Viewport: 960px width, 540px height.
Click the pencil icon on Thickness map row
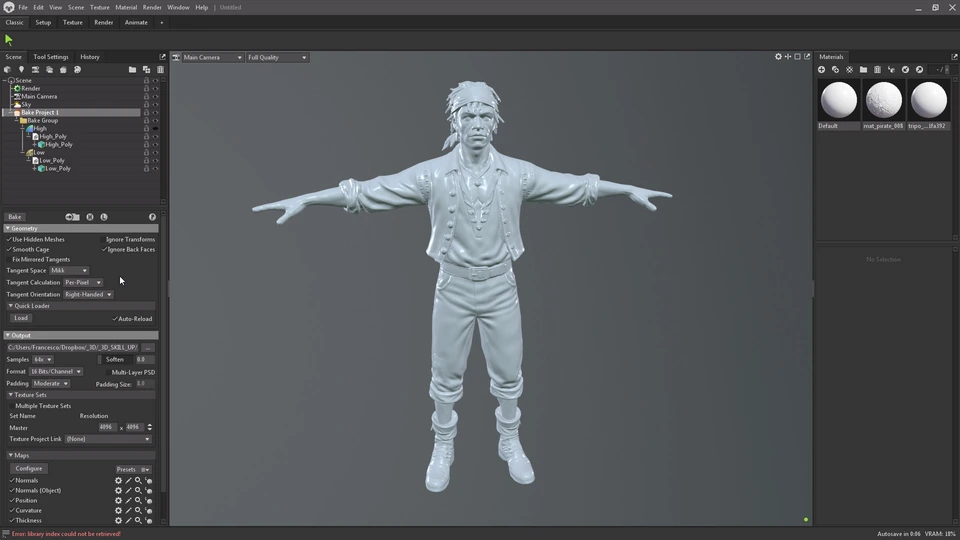(129, 520)
